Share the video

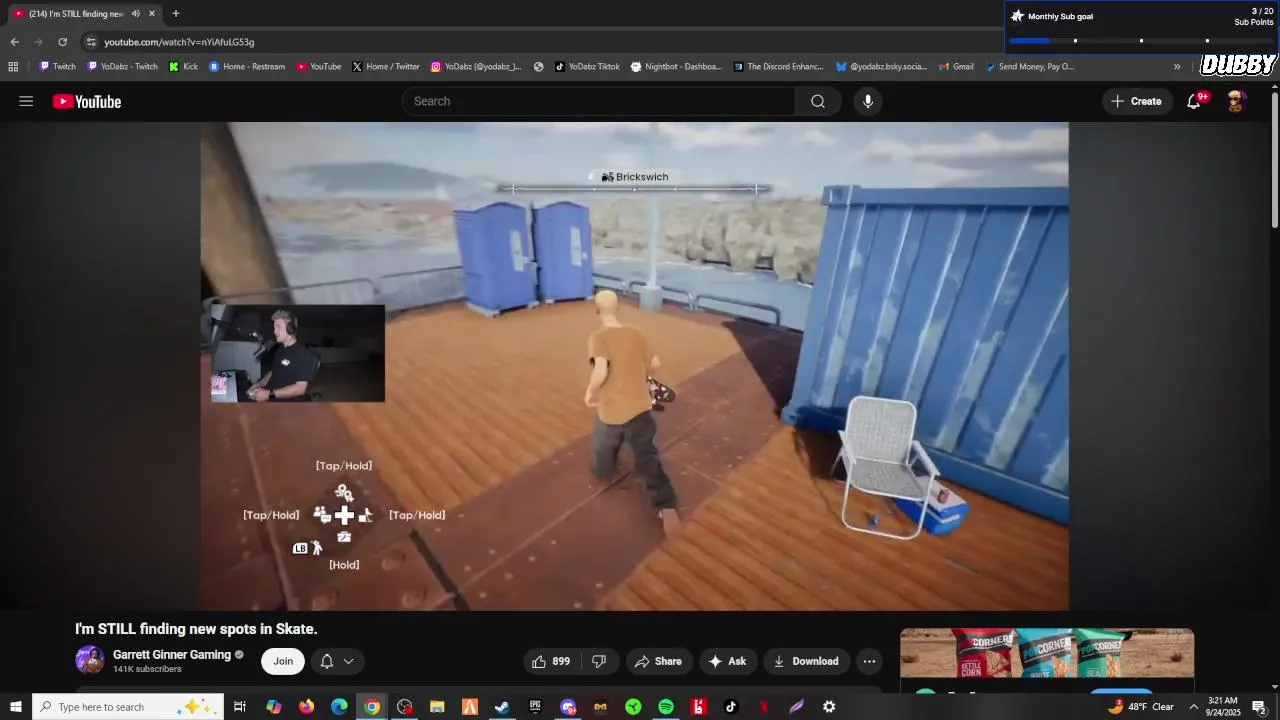coord(658,661)
